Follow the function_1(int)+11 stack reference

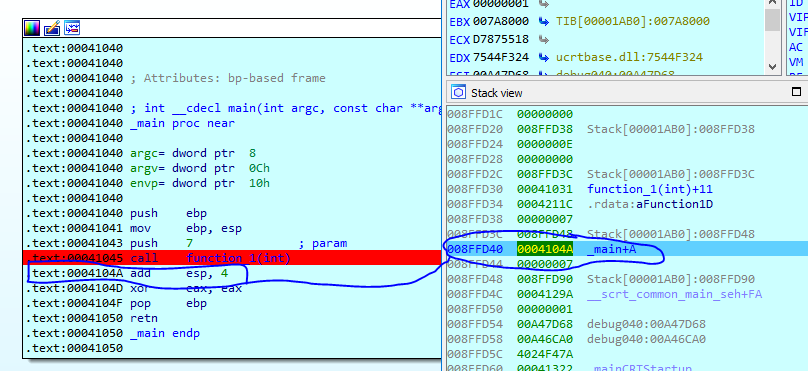coord(650,189)
